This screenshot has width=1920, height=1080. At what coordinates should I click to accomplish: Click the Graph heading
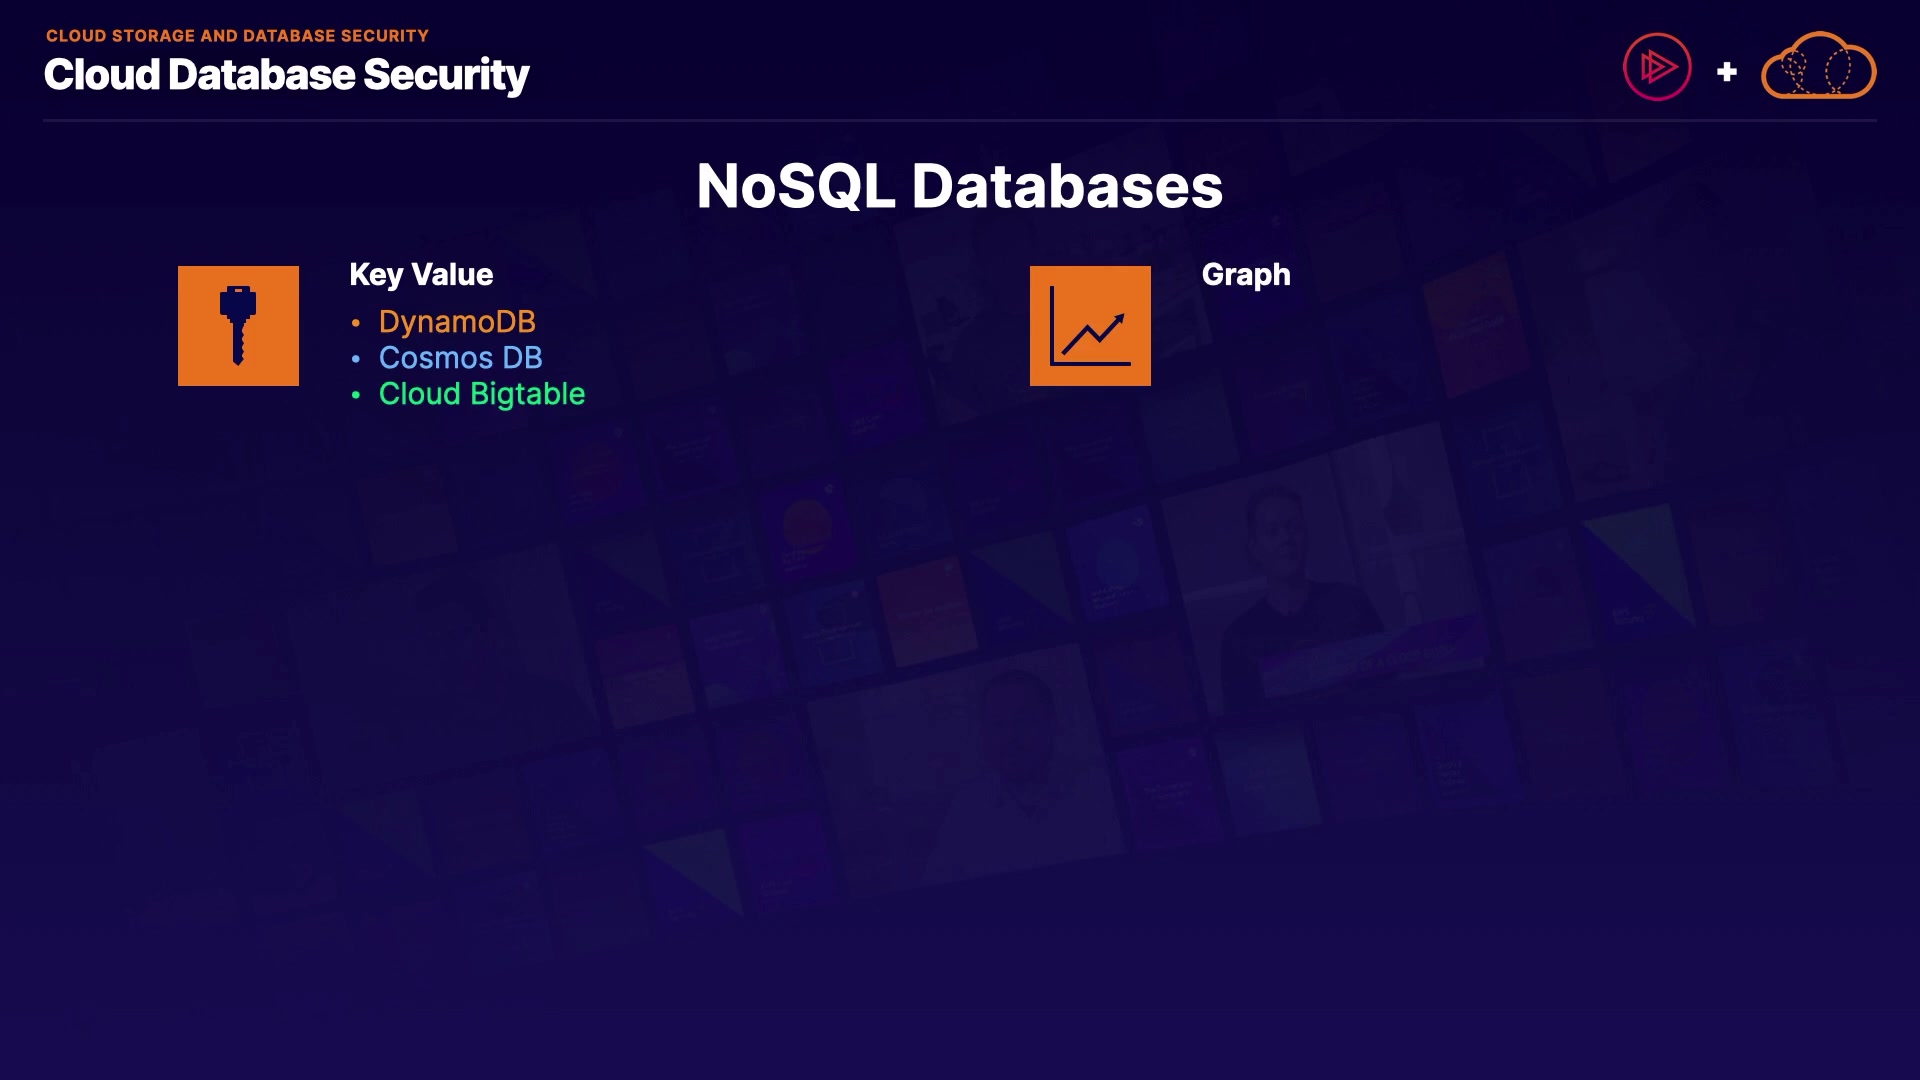(x=1246, y=275)
